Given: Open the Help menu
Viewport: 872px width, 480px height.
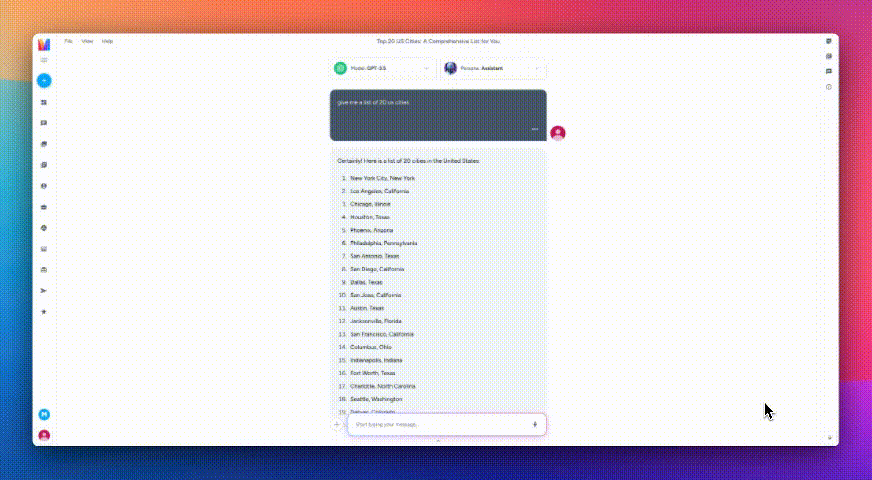Looking at the screenshot, I should click(x=107, y=41).
